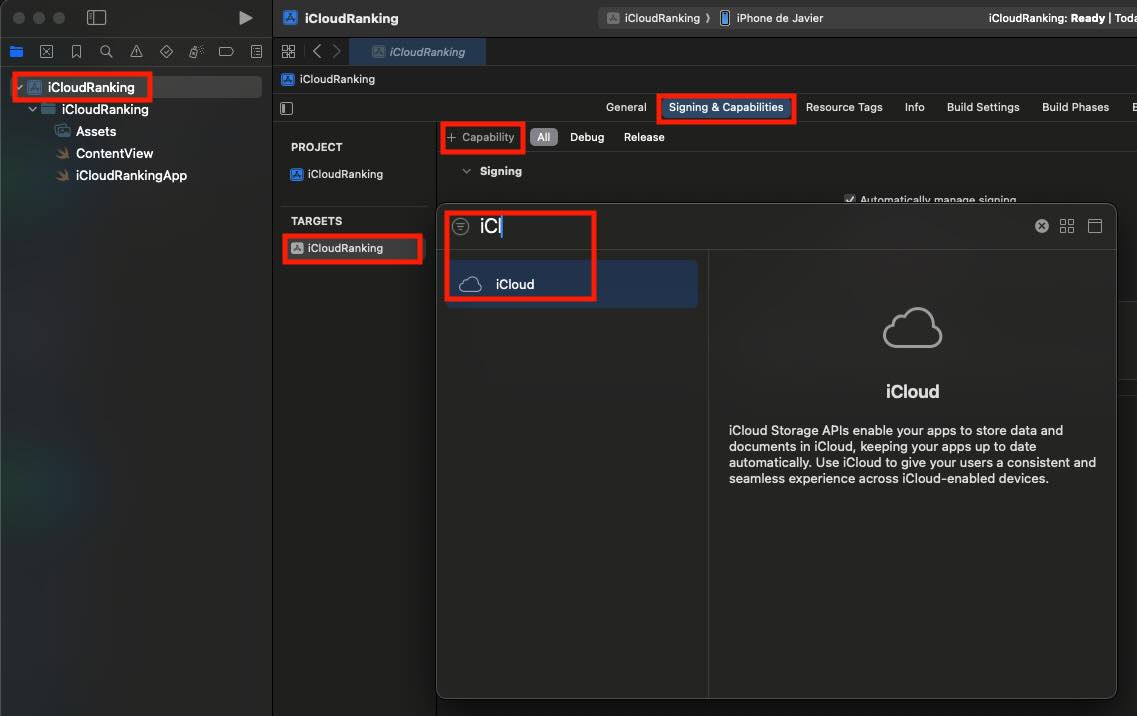
Task: Collapse the iCloudRanking folder group
Action: 33,110
